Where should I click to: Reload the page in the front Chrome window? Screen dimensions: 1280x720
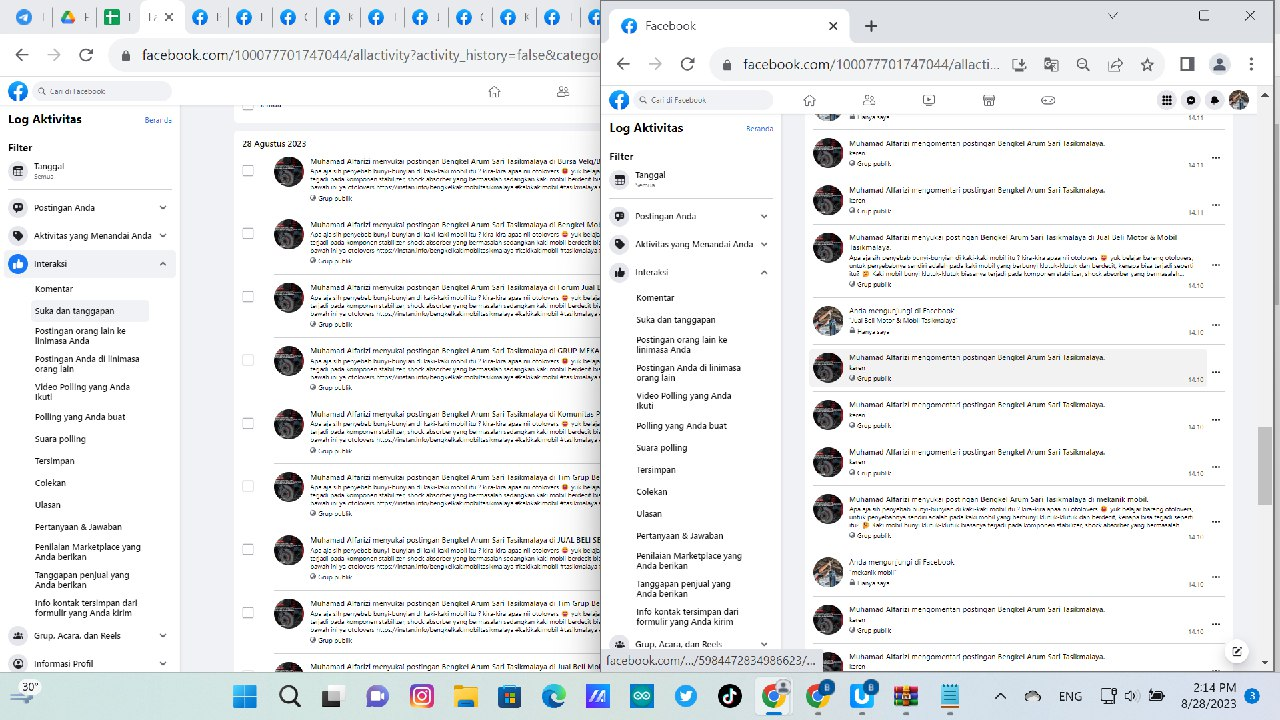tap(687, 64)
